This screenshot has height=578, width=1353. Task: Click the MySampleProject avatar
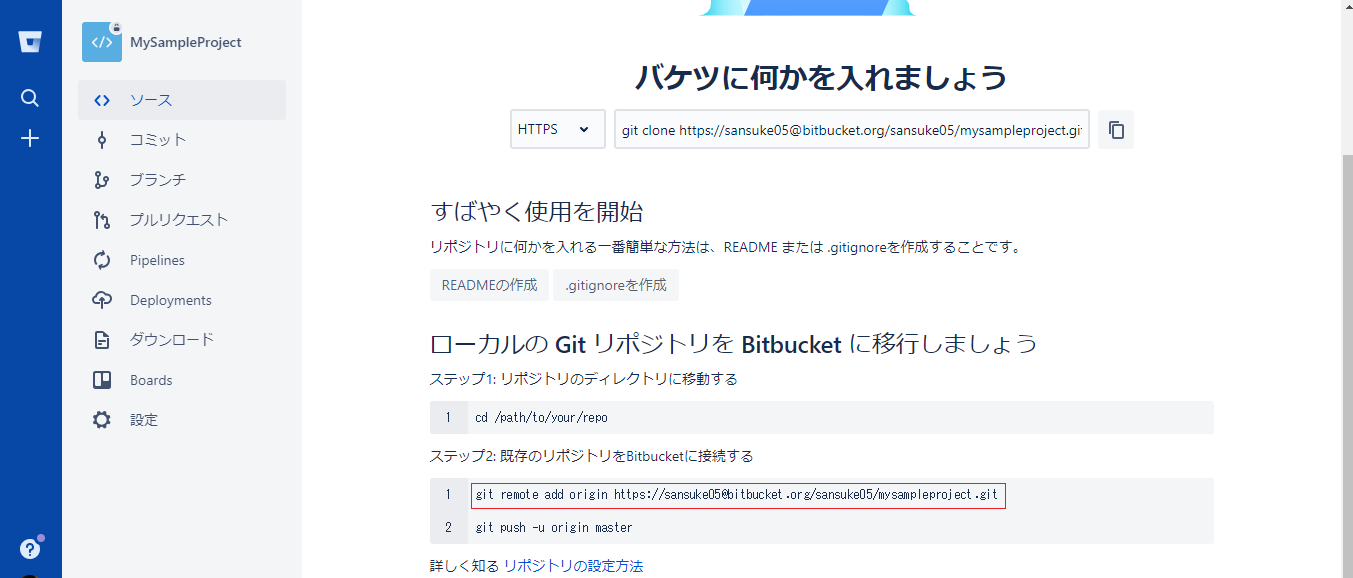click(101, 42)
